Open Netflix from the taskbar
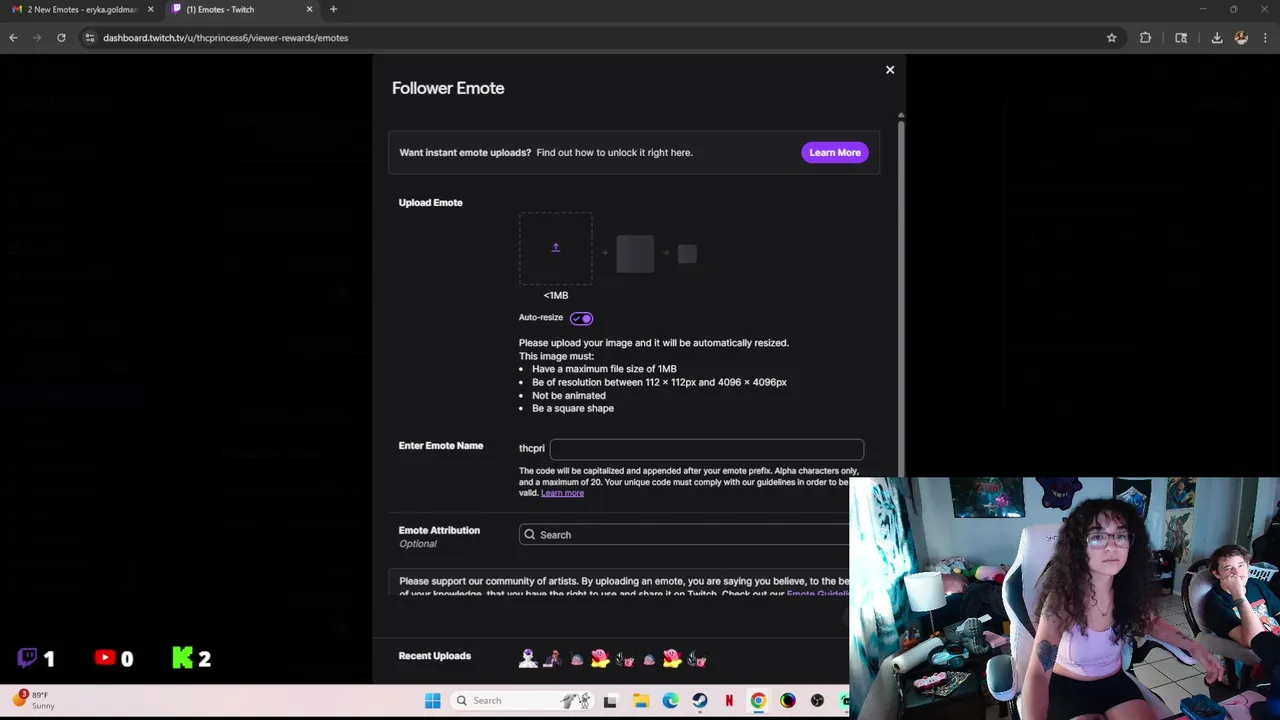Image resolution: width=1280 pixels, height=720 pixels. click(x=729, y=700)
